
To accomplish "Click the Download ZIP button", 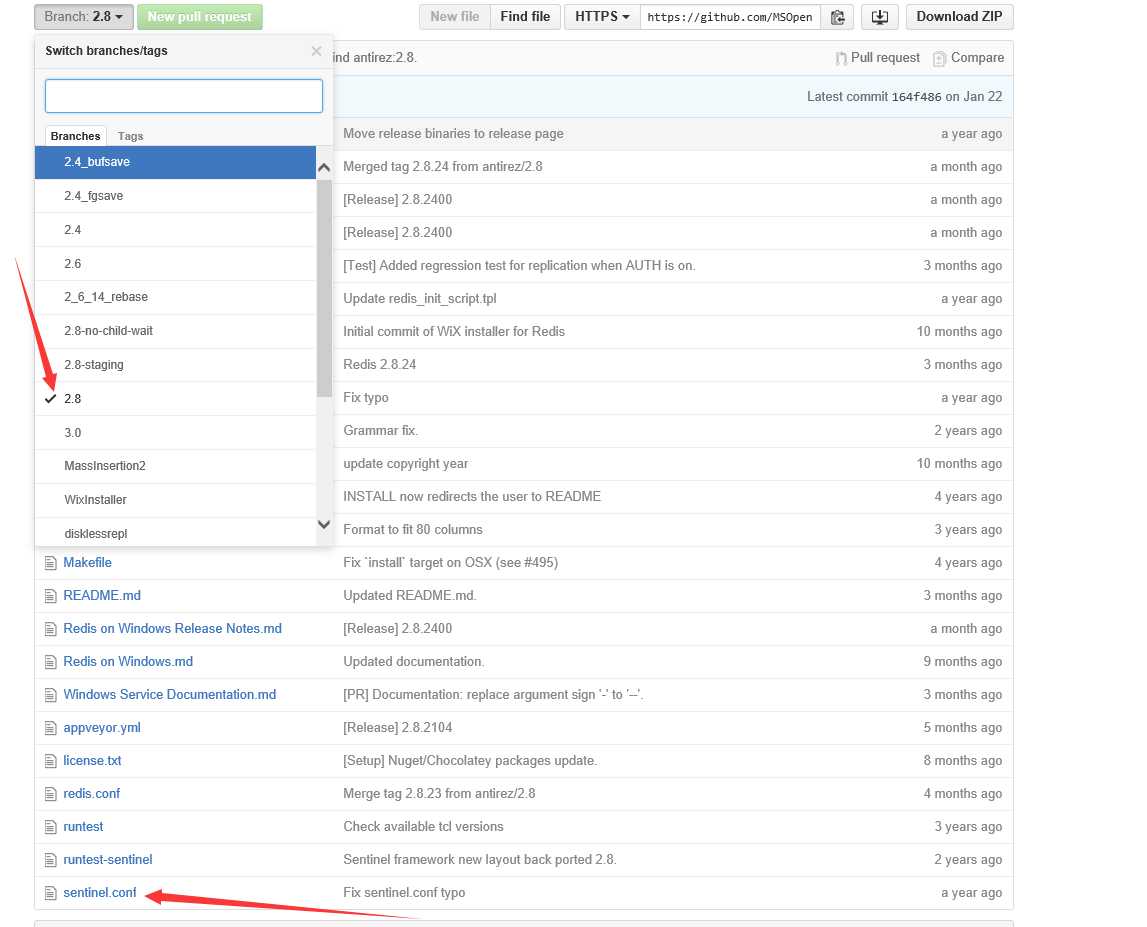I will (x=959, y=17).
